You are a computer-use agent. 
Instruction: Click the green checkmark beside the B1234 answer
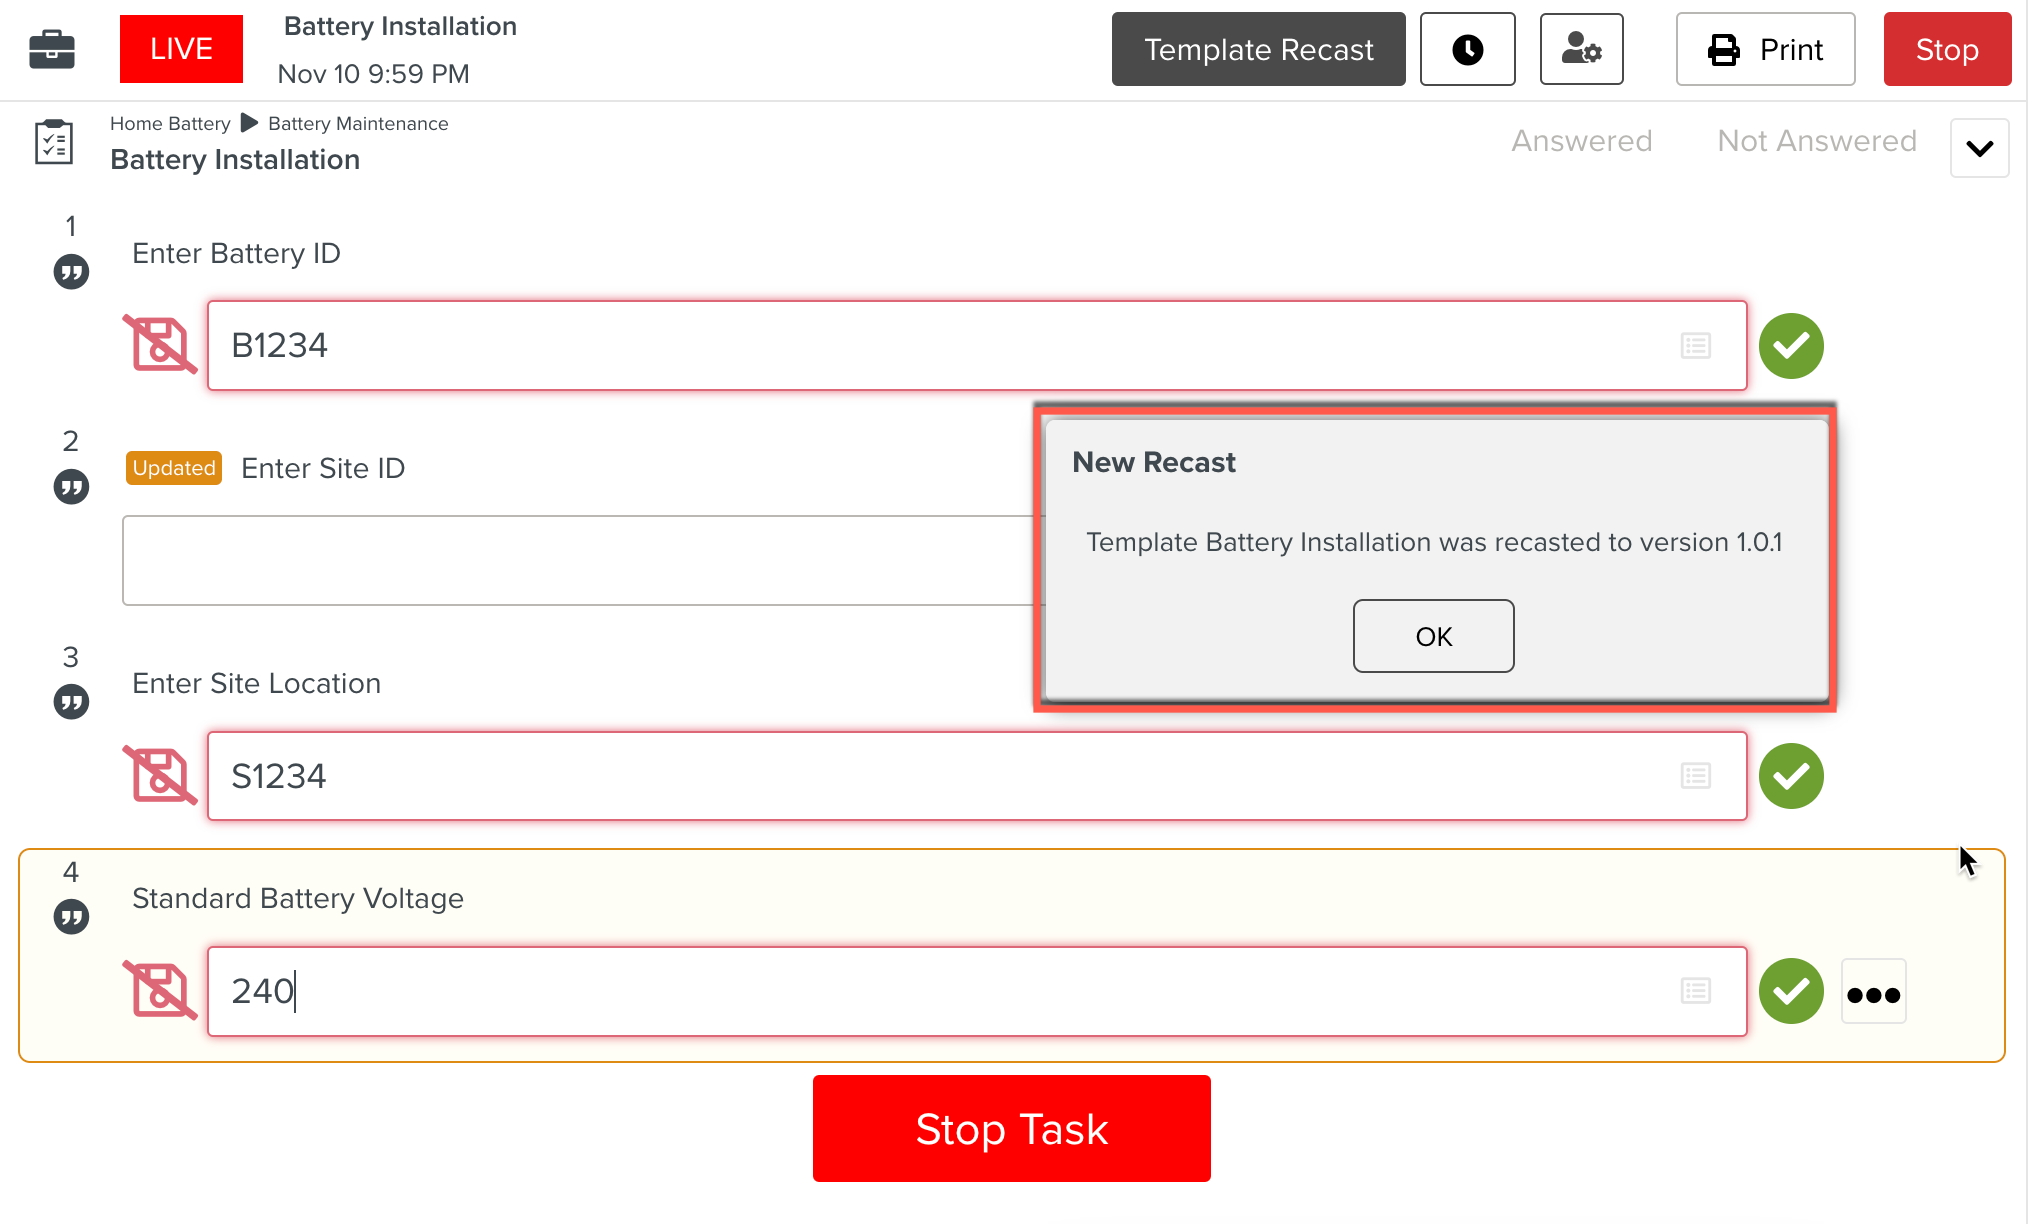click(1791, 345)
